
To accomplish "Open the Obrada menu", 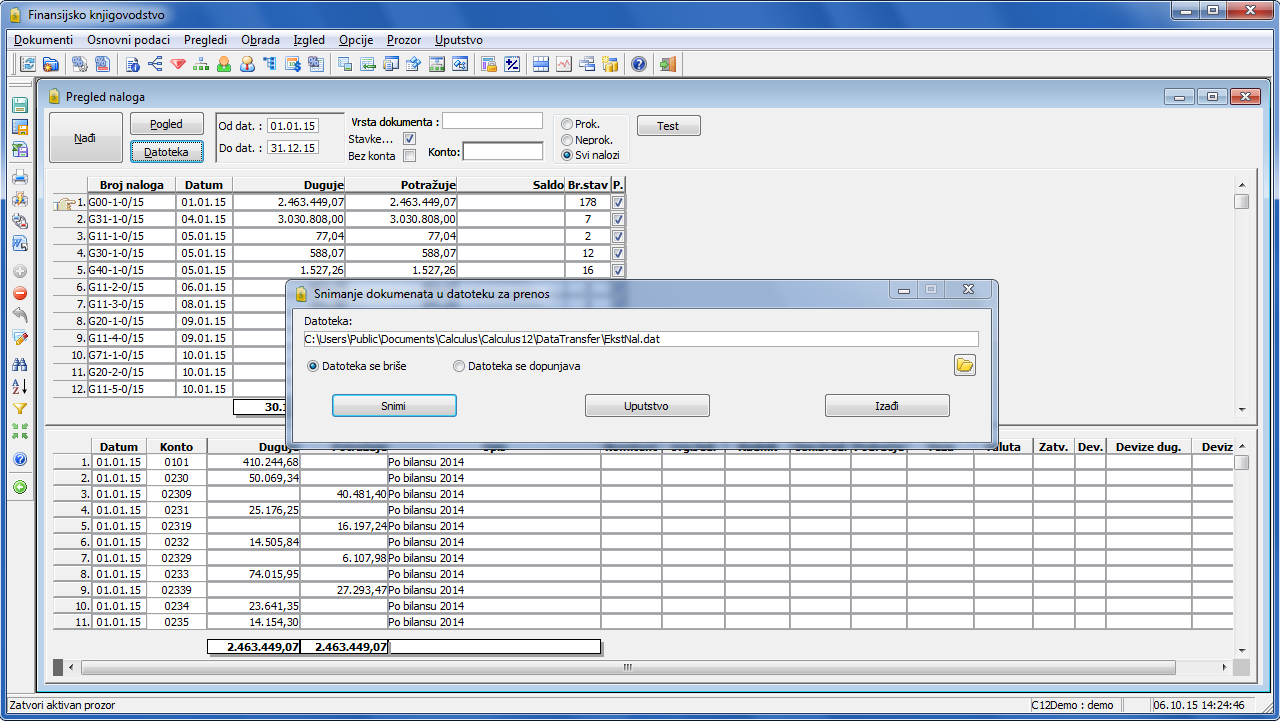I will click(260, 40).
